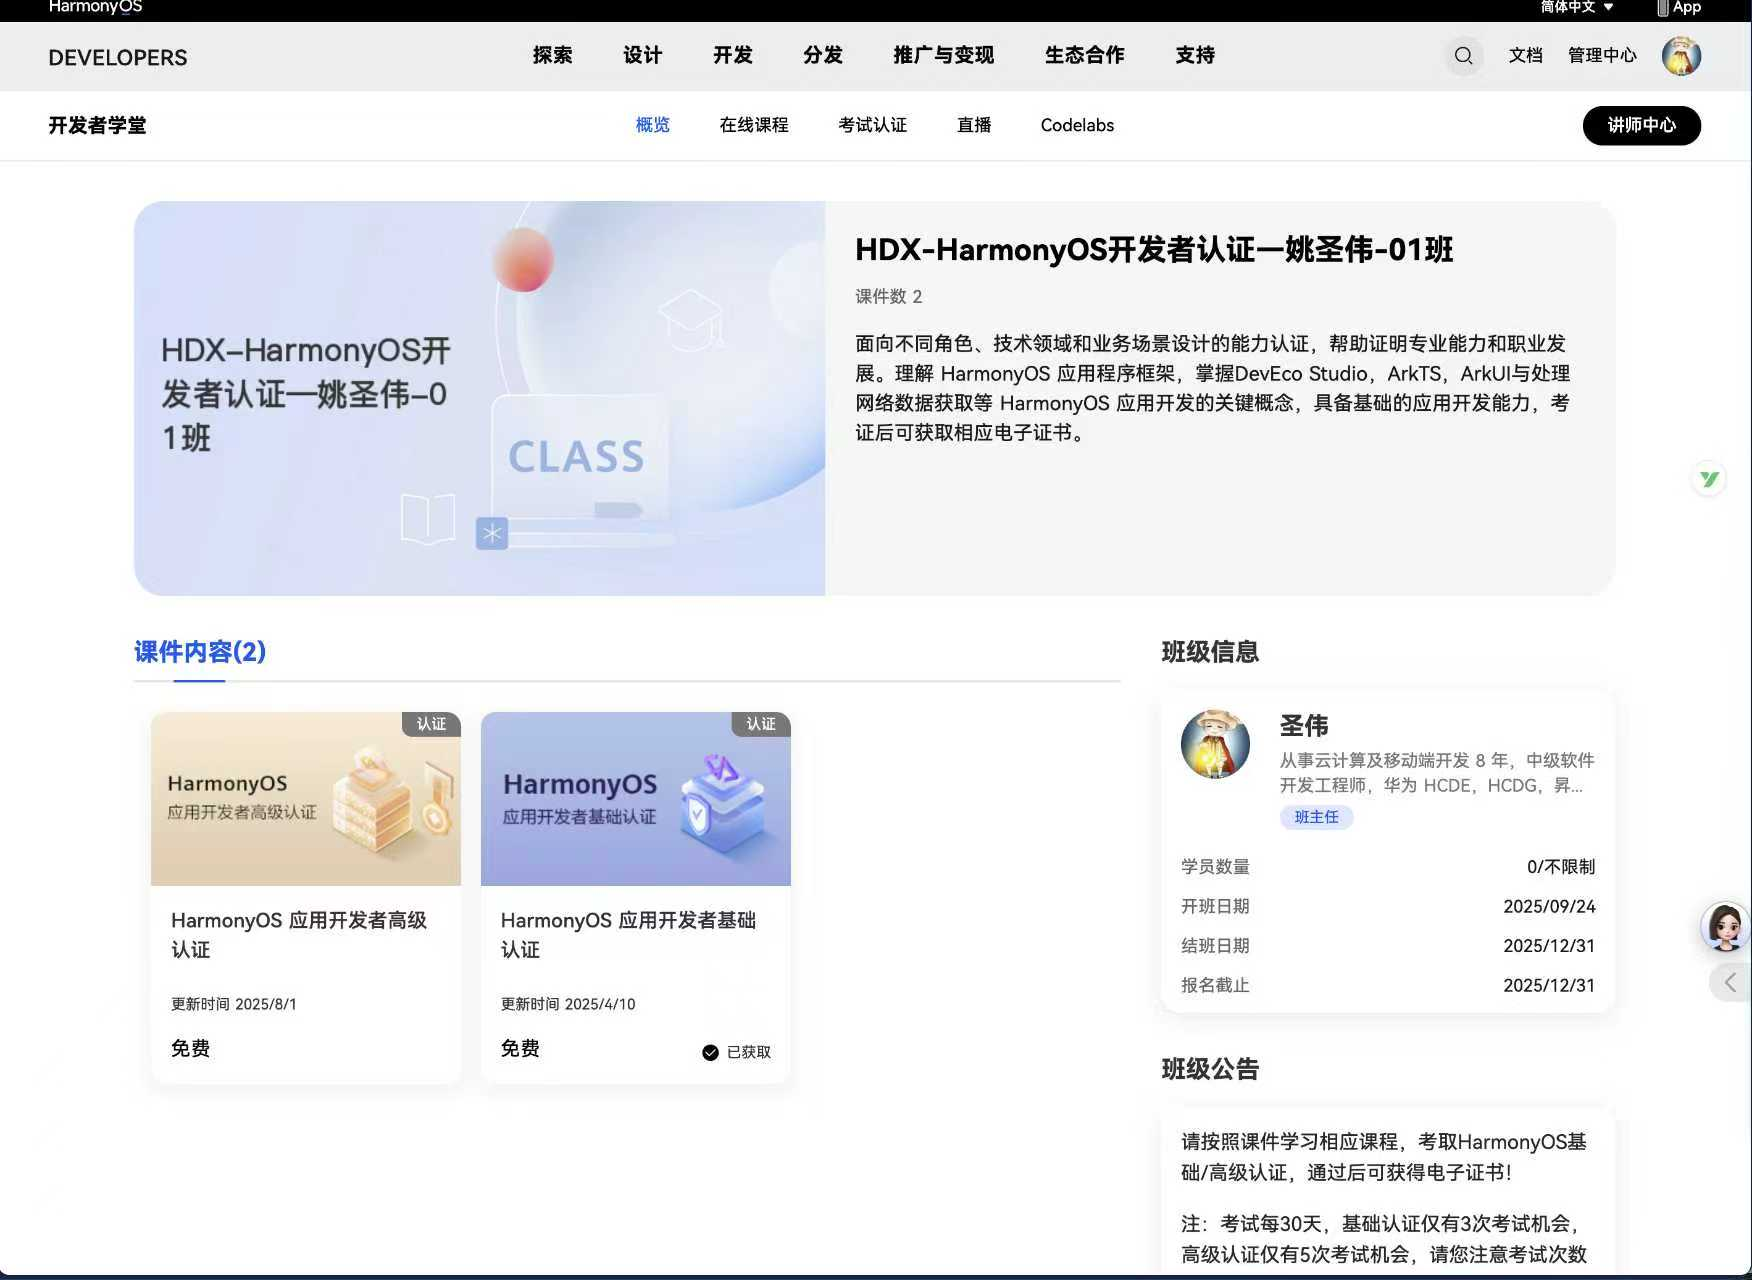Click 开班日期 value 2025/09/24
Viewport: 1752px width, 1280px height.
click(x=1549, y=906)
